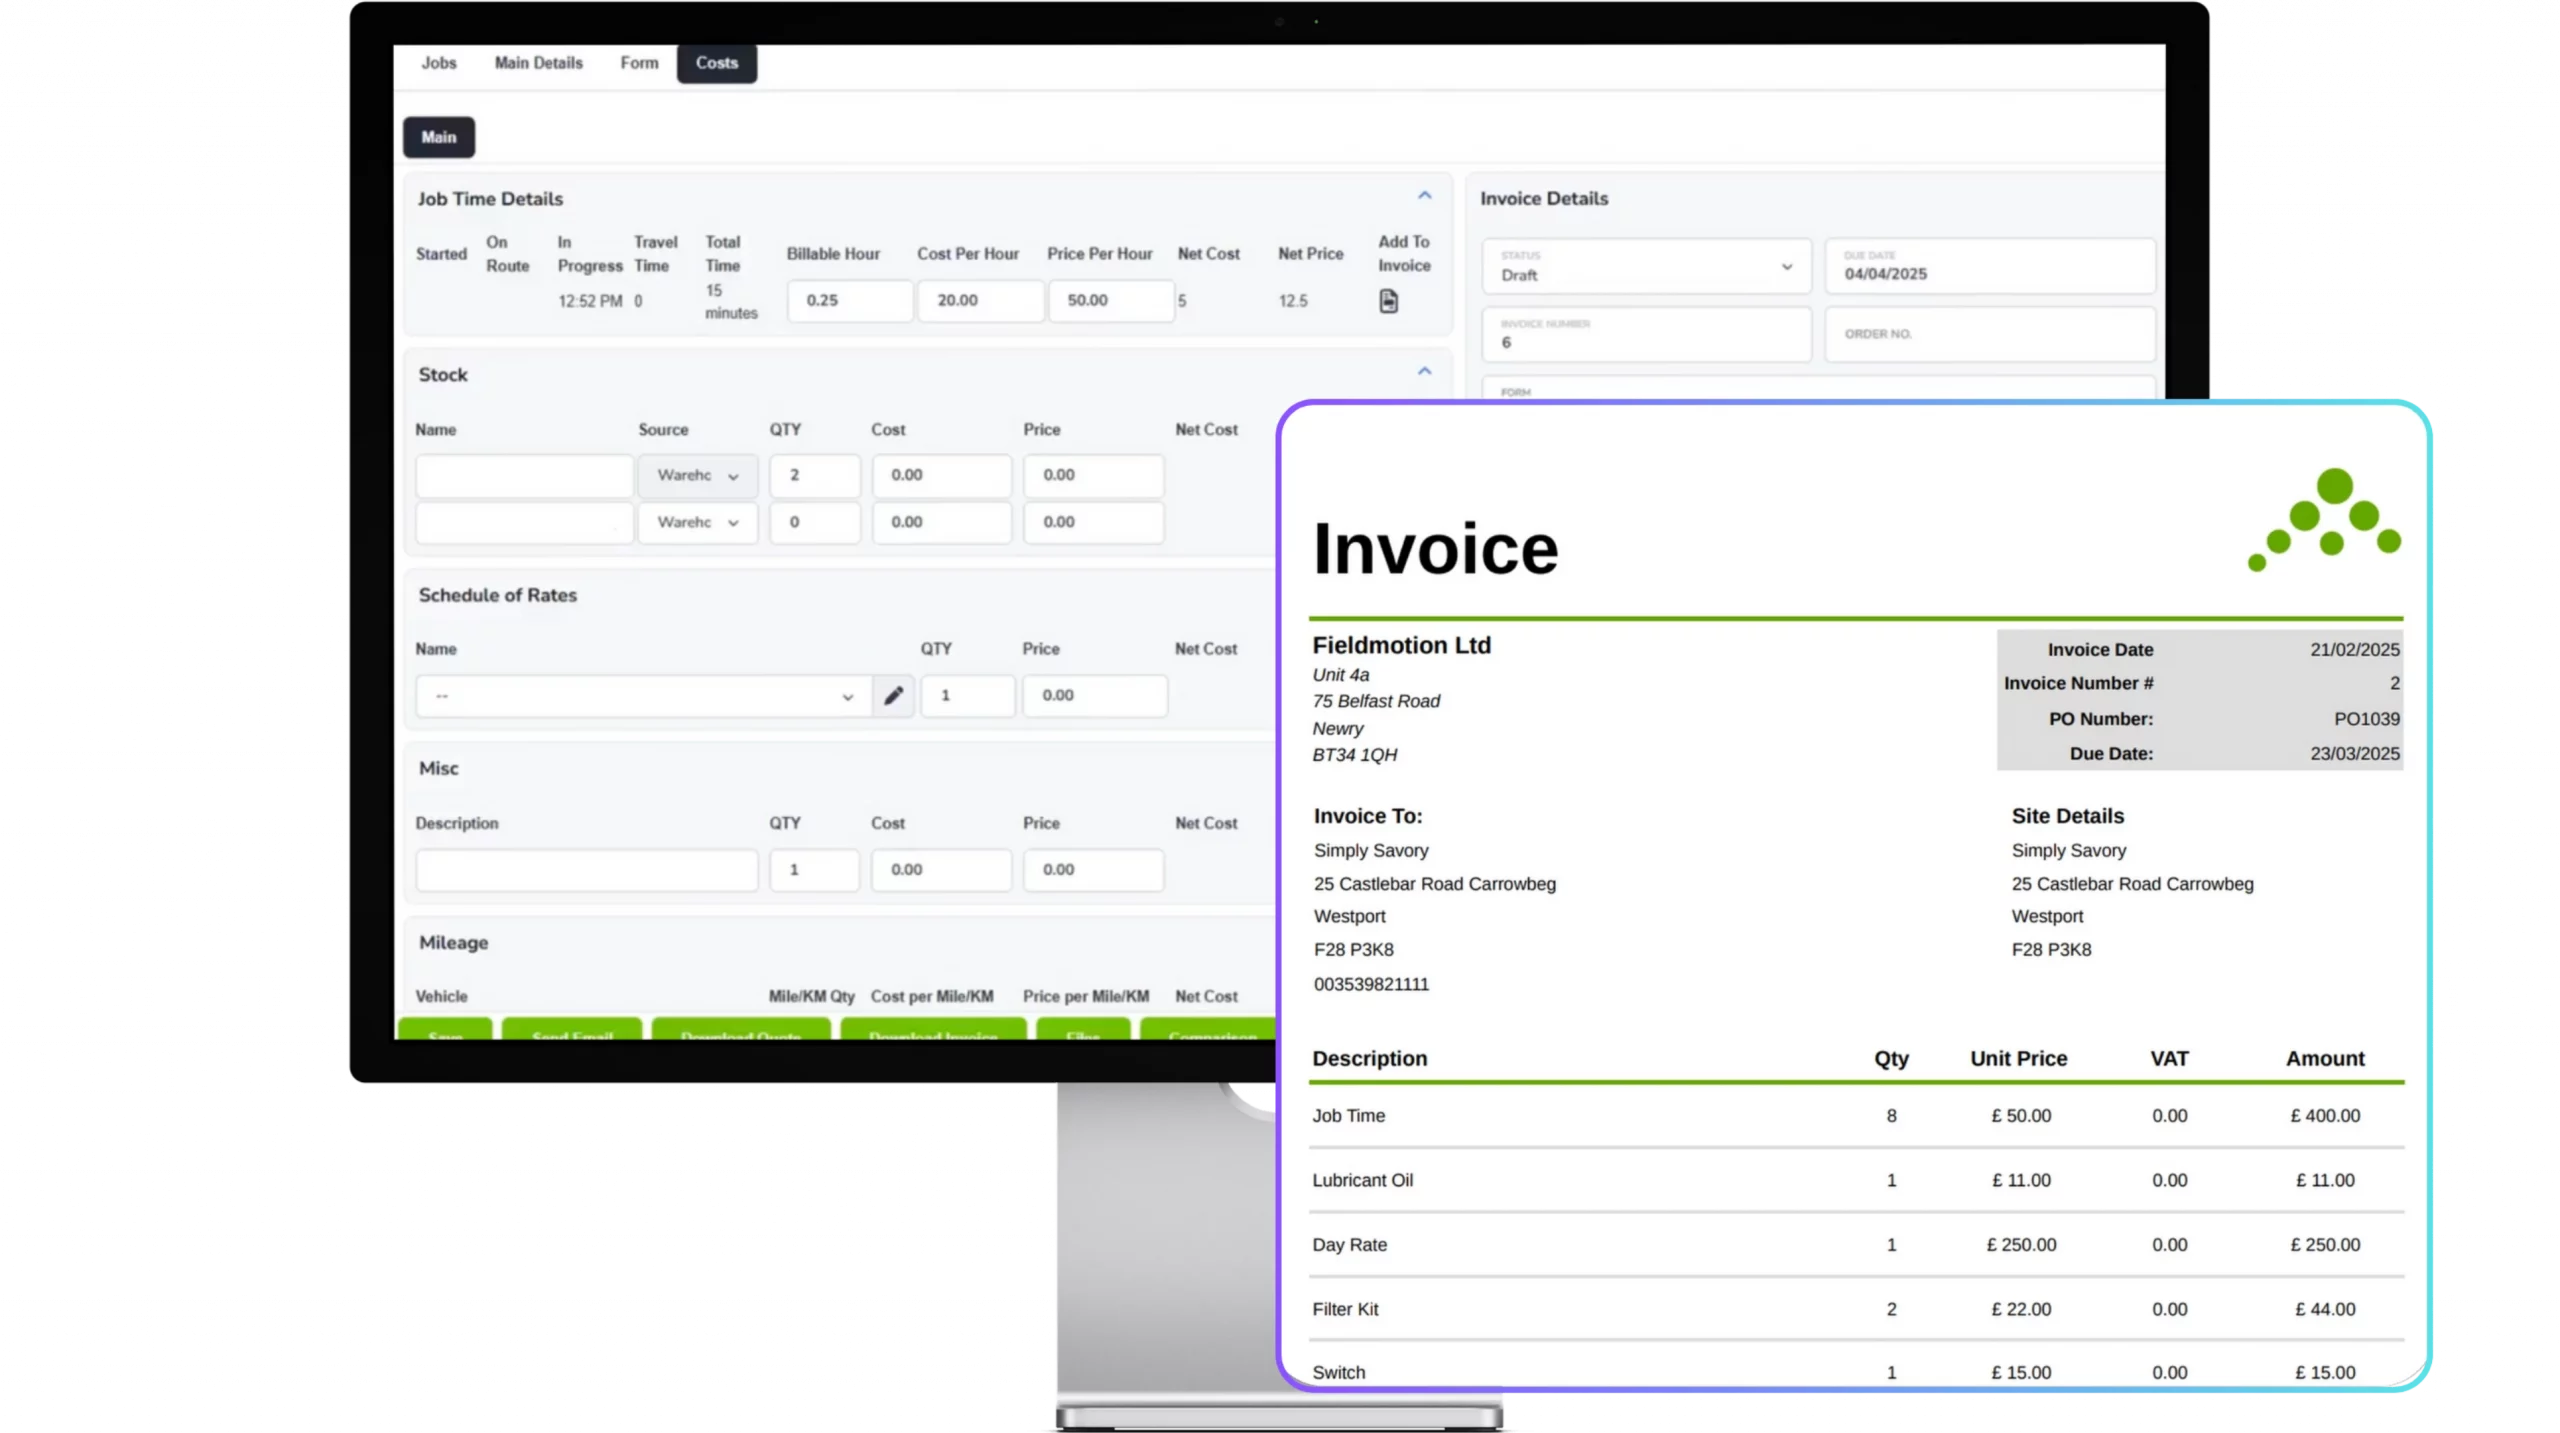Image resolution: width=2560 pixels, height=1433 pixels.
Task: Select the Main tab below the menu
Action: pyautogui.click(x=438, y=137)
